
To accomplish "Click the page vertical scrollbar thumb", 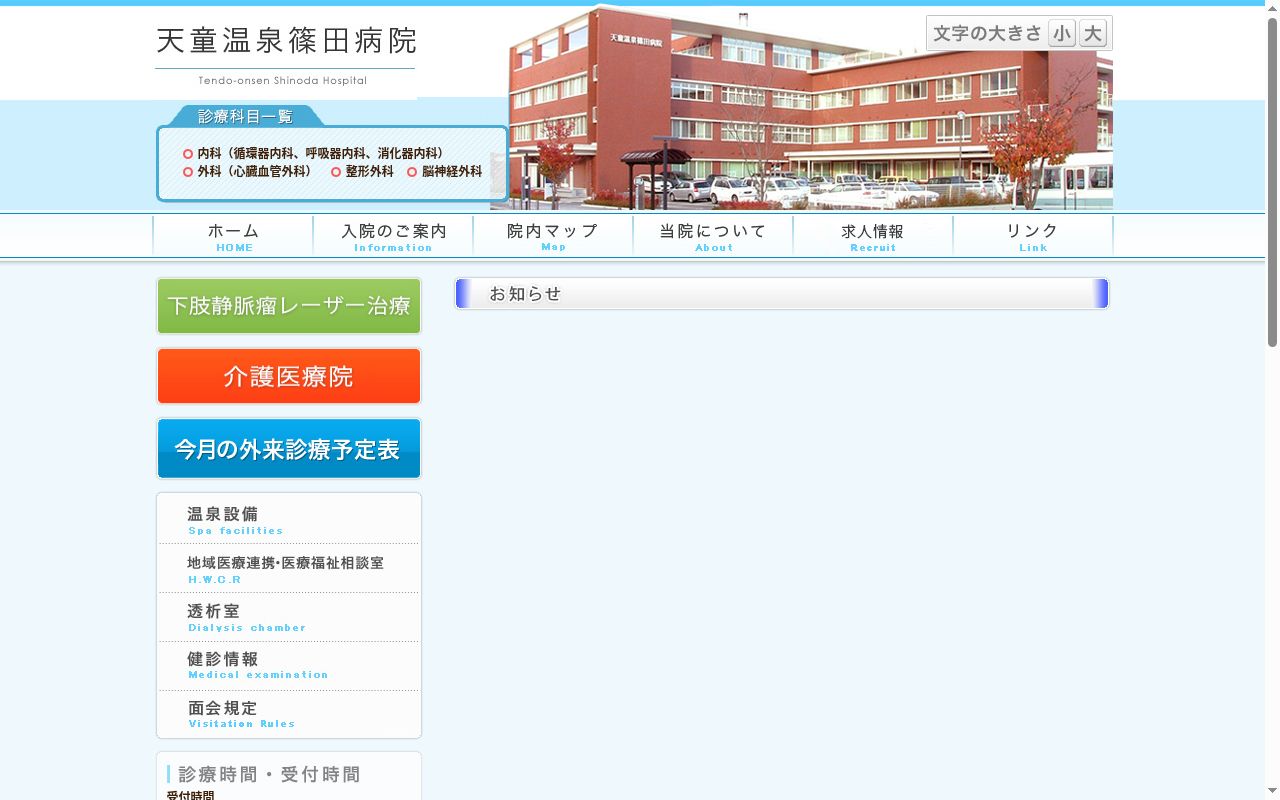I will [1272, 180].
